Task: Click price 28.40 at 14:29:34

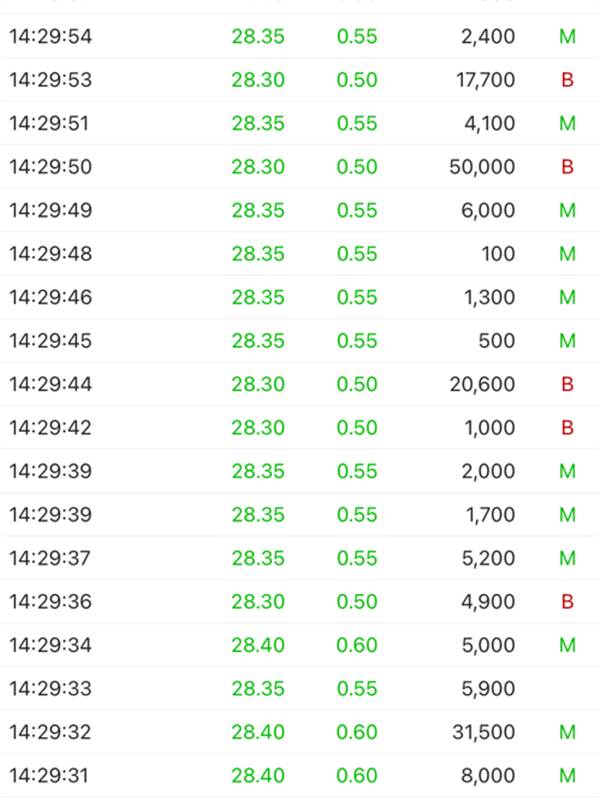Action: [x=258, y=645]
